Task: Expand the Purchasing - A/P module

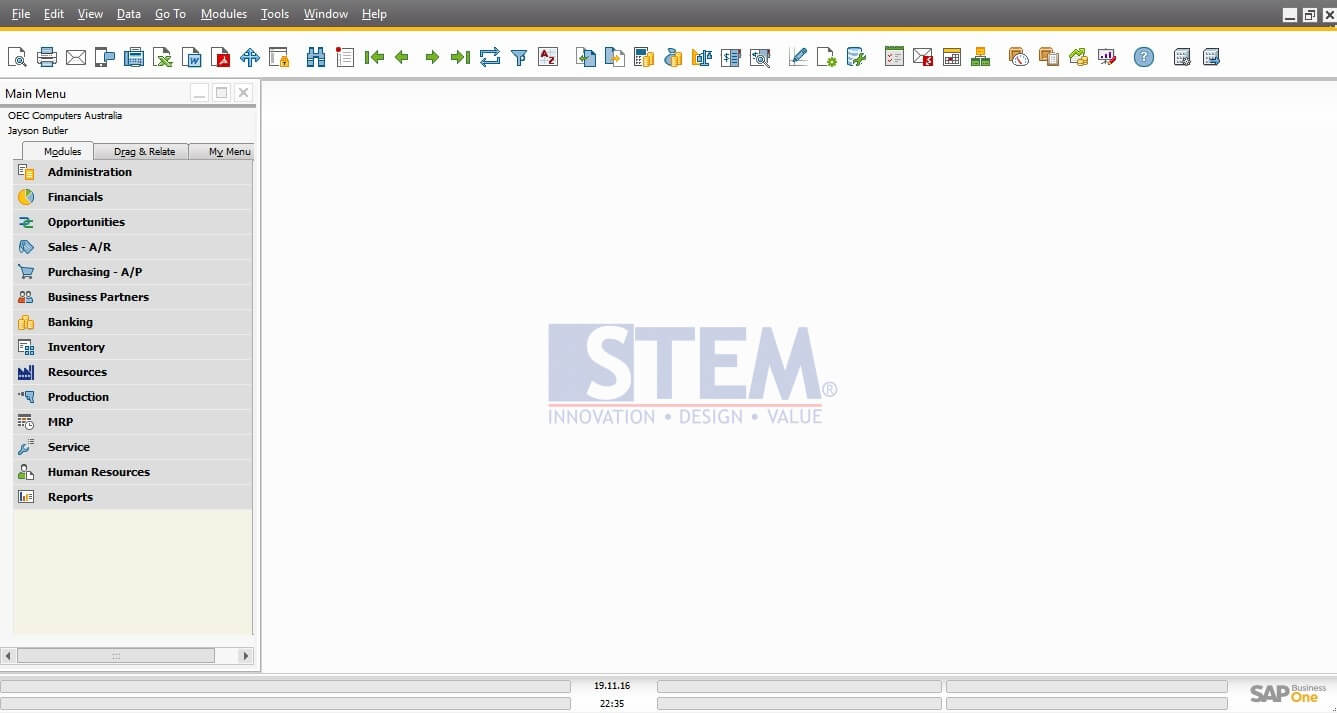Action: point(133,272)
